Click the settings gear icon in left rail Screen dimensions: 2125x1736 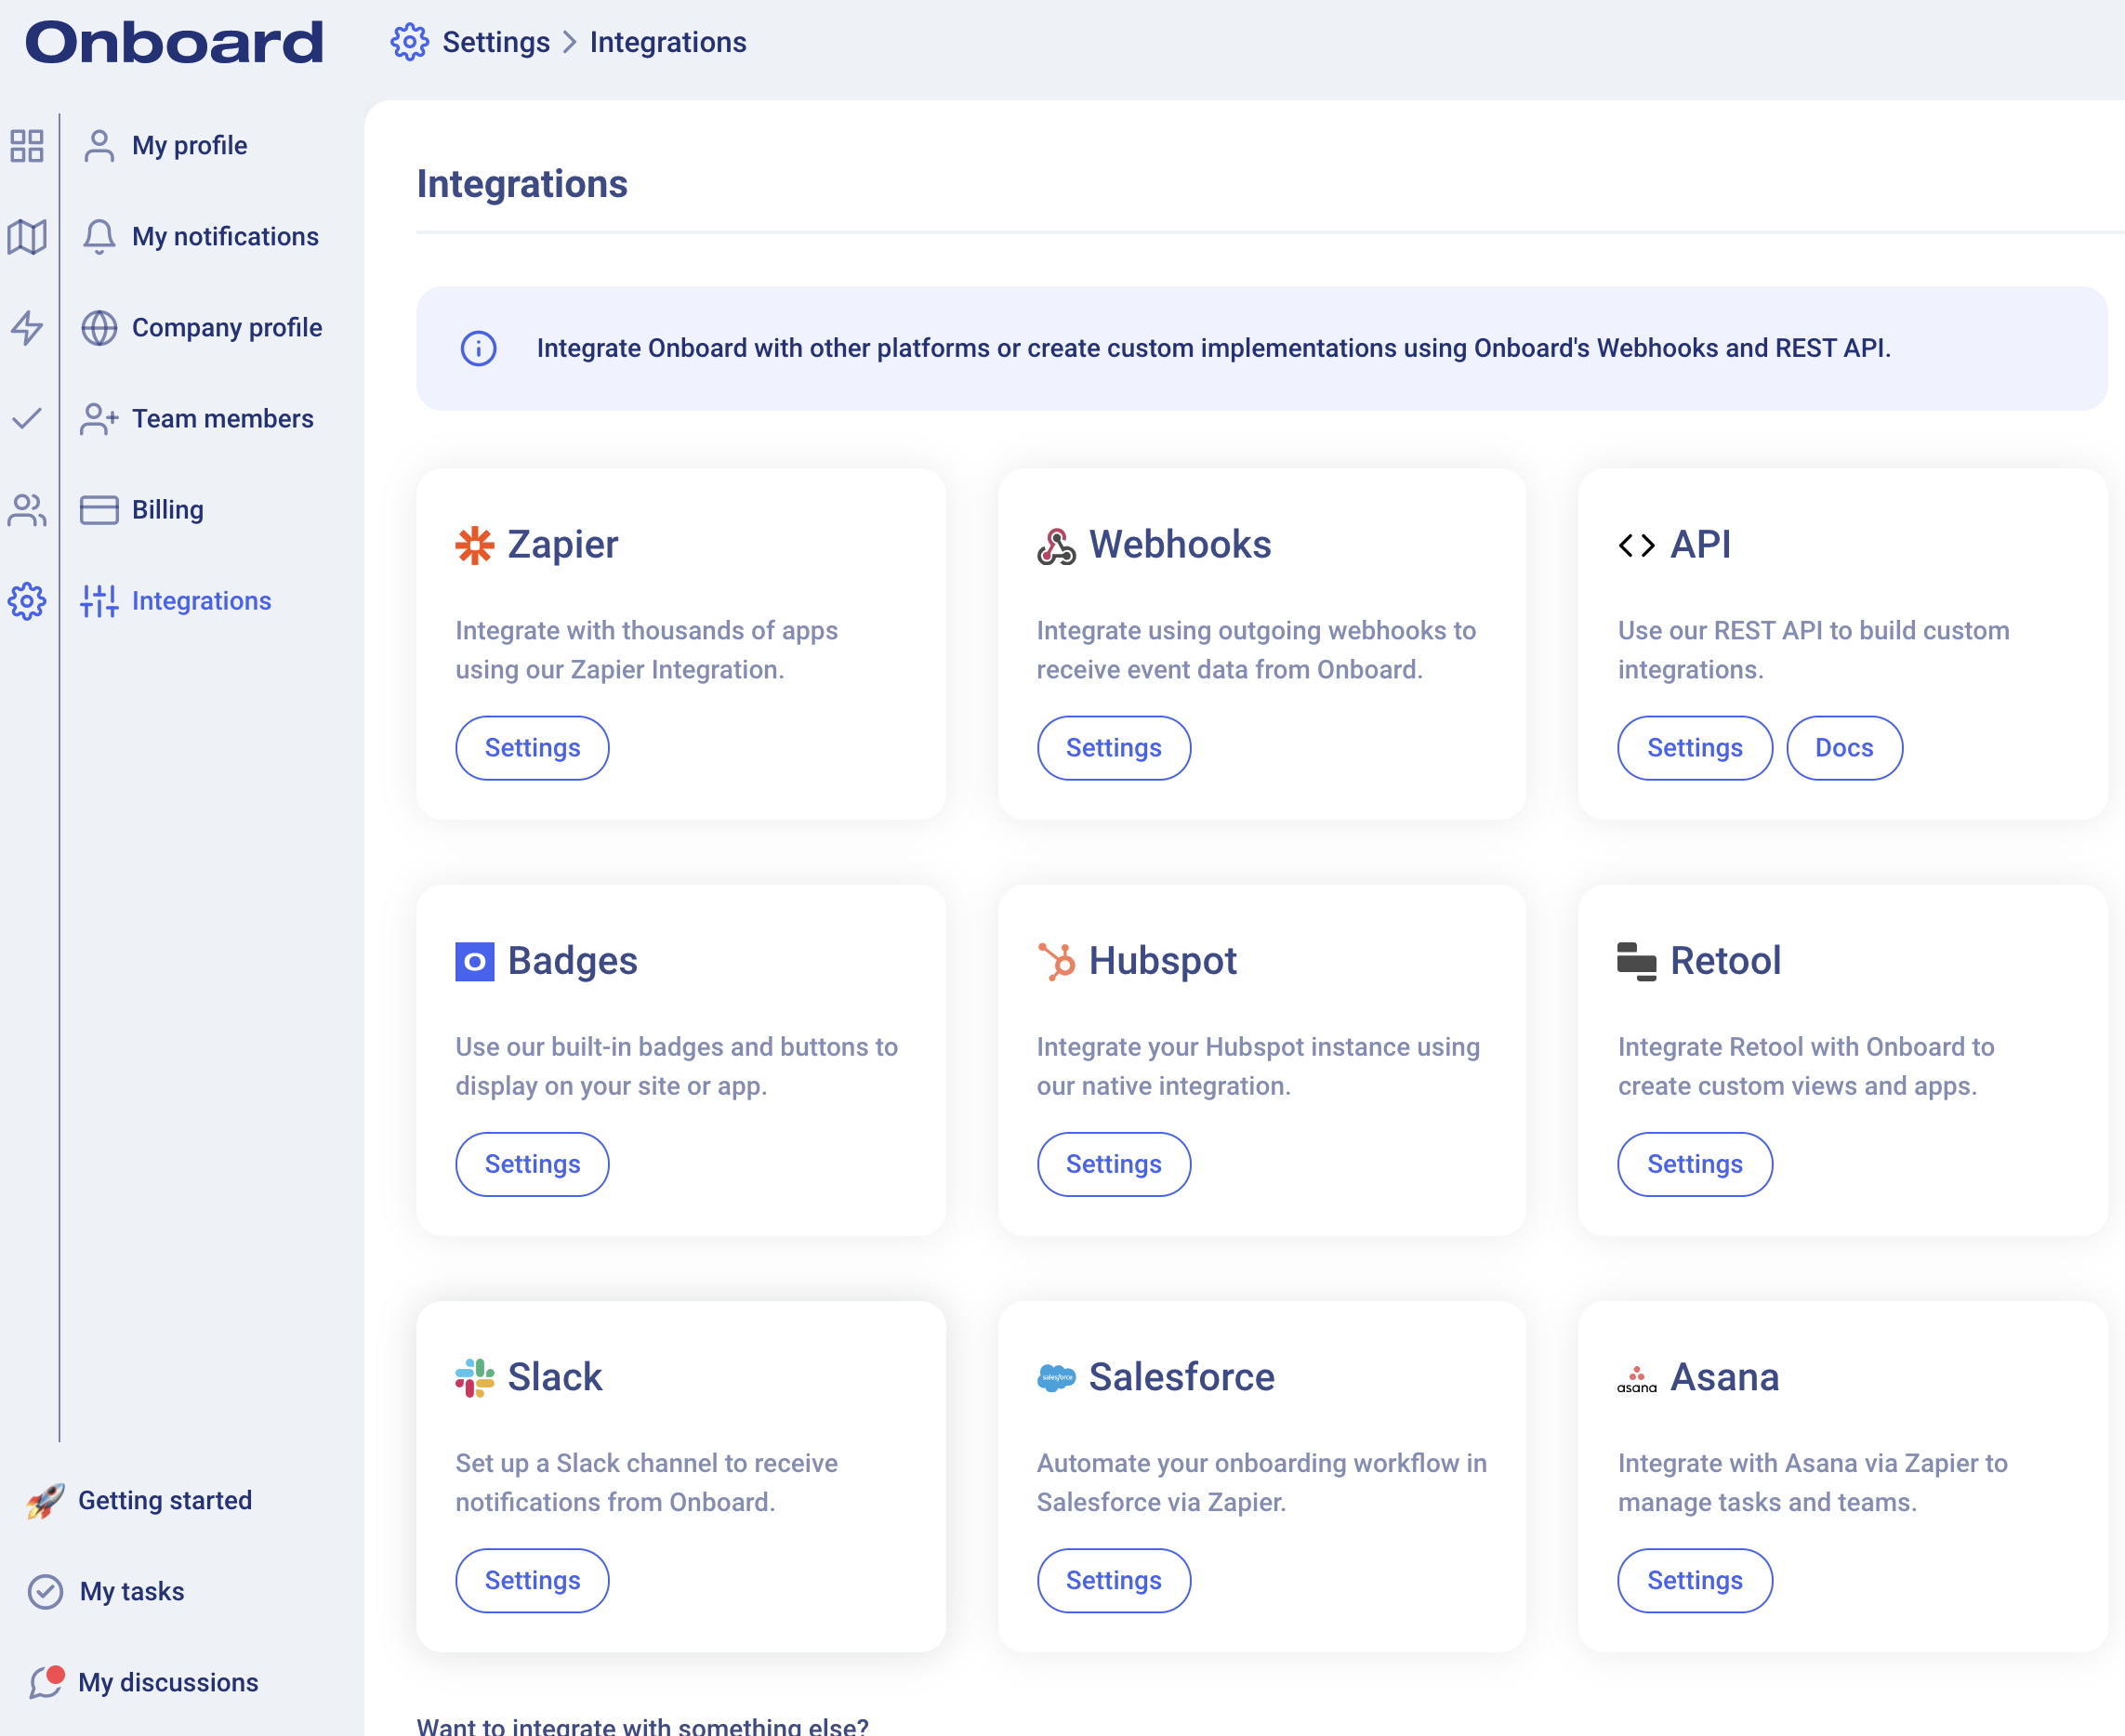pyautogui.click(x=27, y=601)
